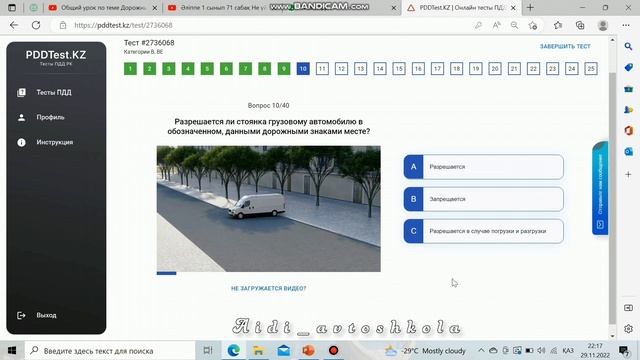Screen dimensions: 640x360
Task: Open new tab plus button
Action: coord(530,7)
